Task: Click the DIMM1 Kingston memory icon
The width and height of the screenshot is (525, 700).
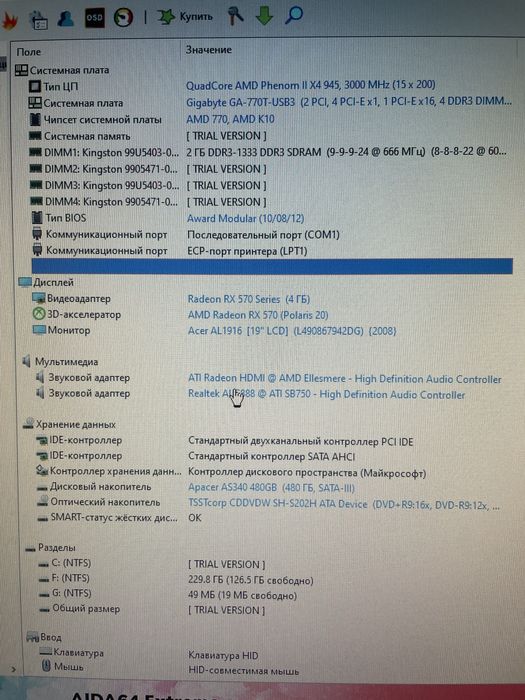Action: [35, 153]
